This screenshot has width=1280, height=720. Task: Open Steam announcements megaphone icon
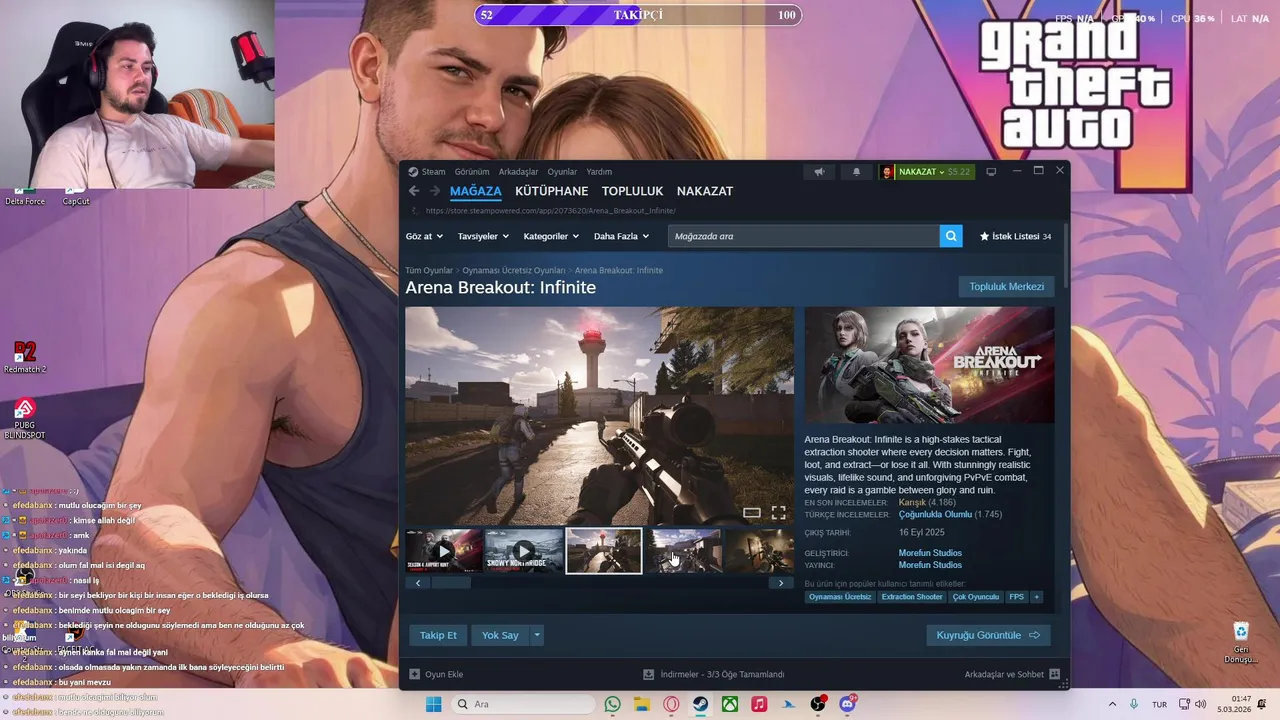pyautogui.click(x=819, y=172)
